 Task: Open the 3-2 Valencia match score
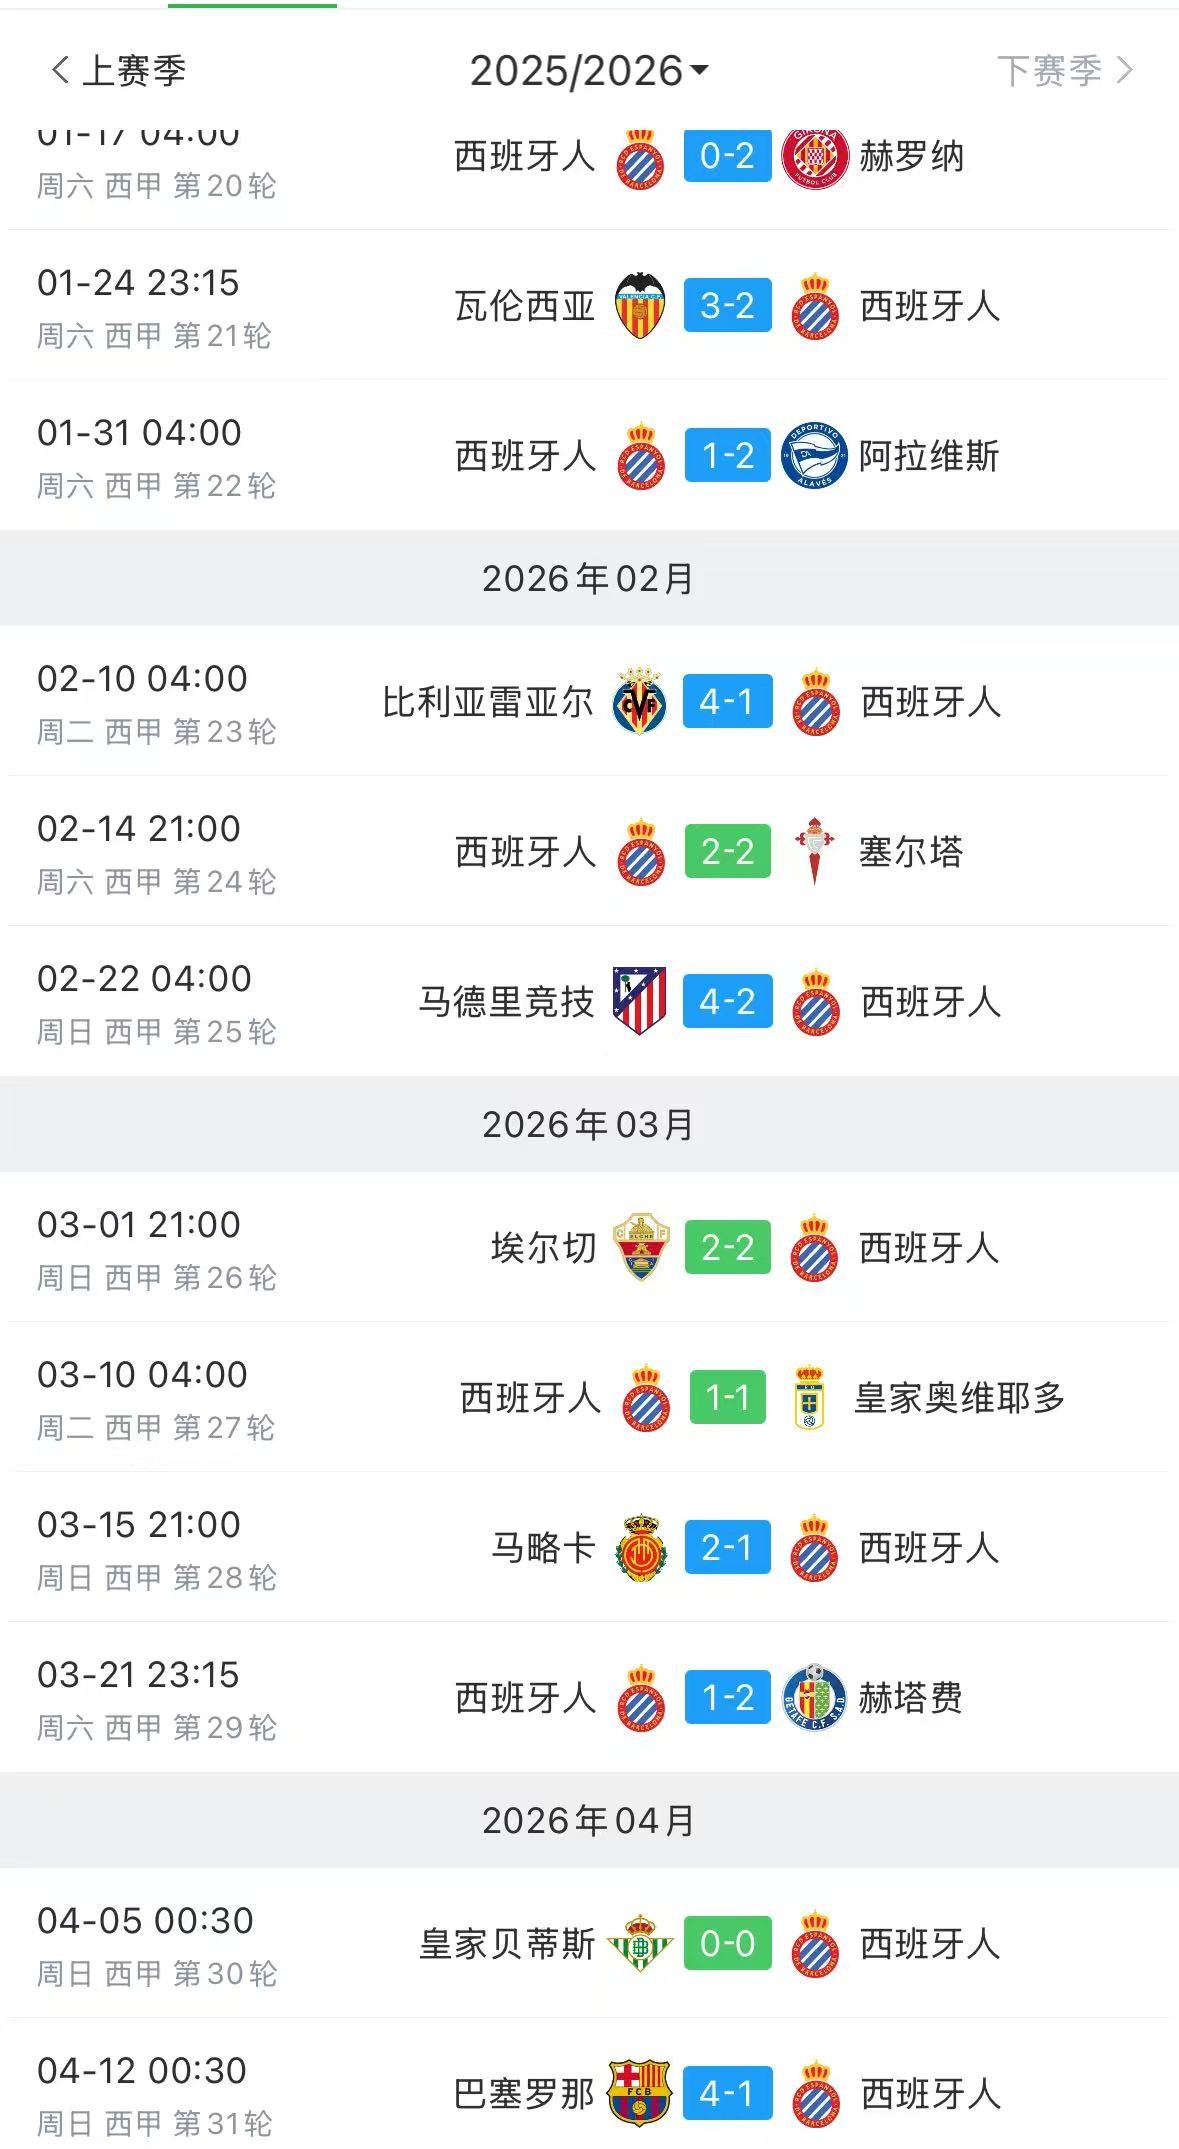tap(727, 306)
